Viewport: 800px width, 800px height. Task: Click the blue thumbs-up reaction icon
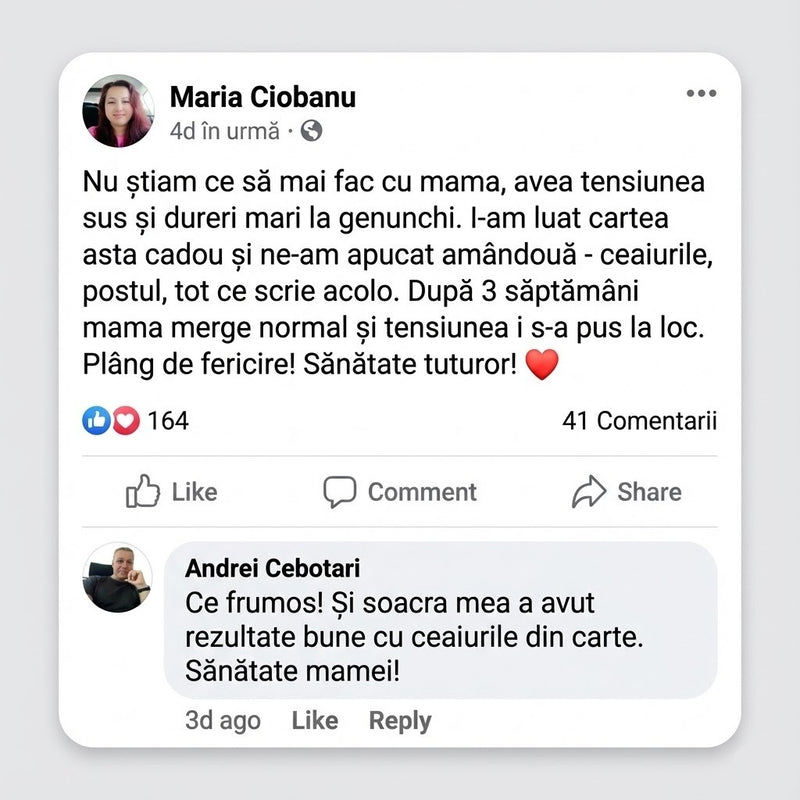click(x=96, y=421)
